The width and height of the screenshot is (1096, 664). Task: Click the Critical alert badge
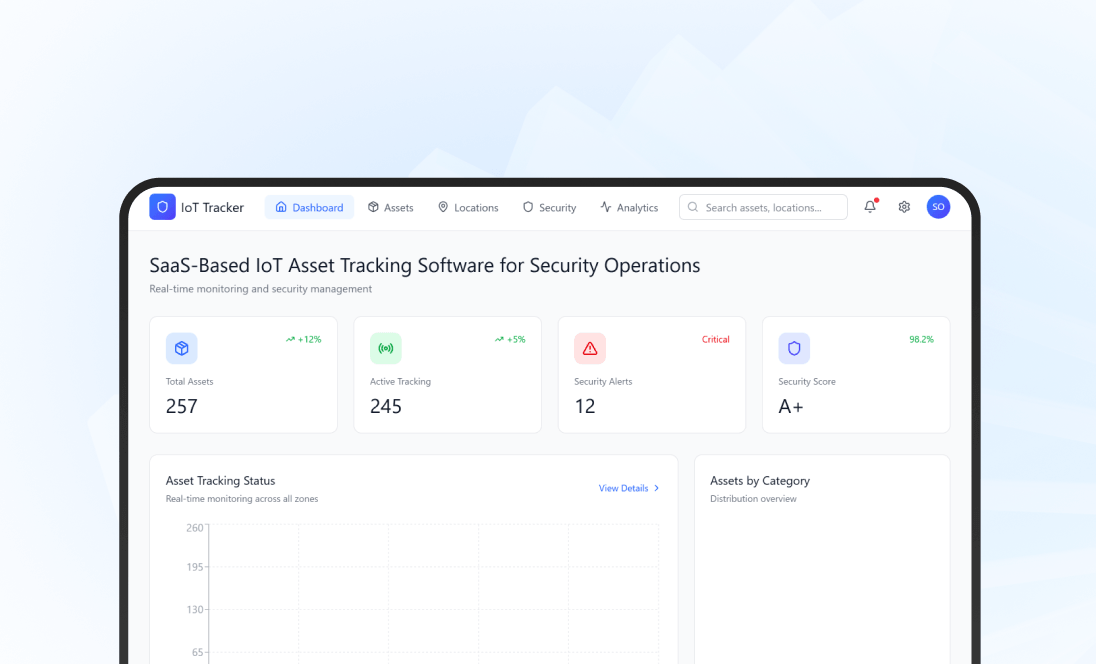pyautogui.click(x=715, y=339)
